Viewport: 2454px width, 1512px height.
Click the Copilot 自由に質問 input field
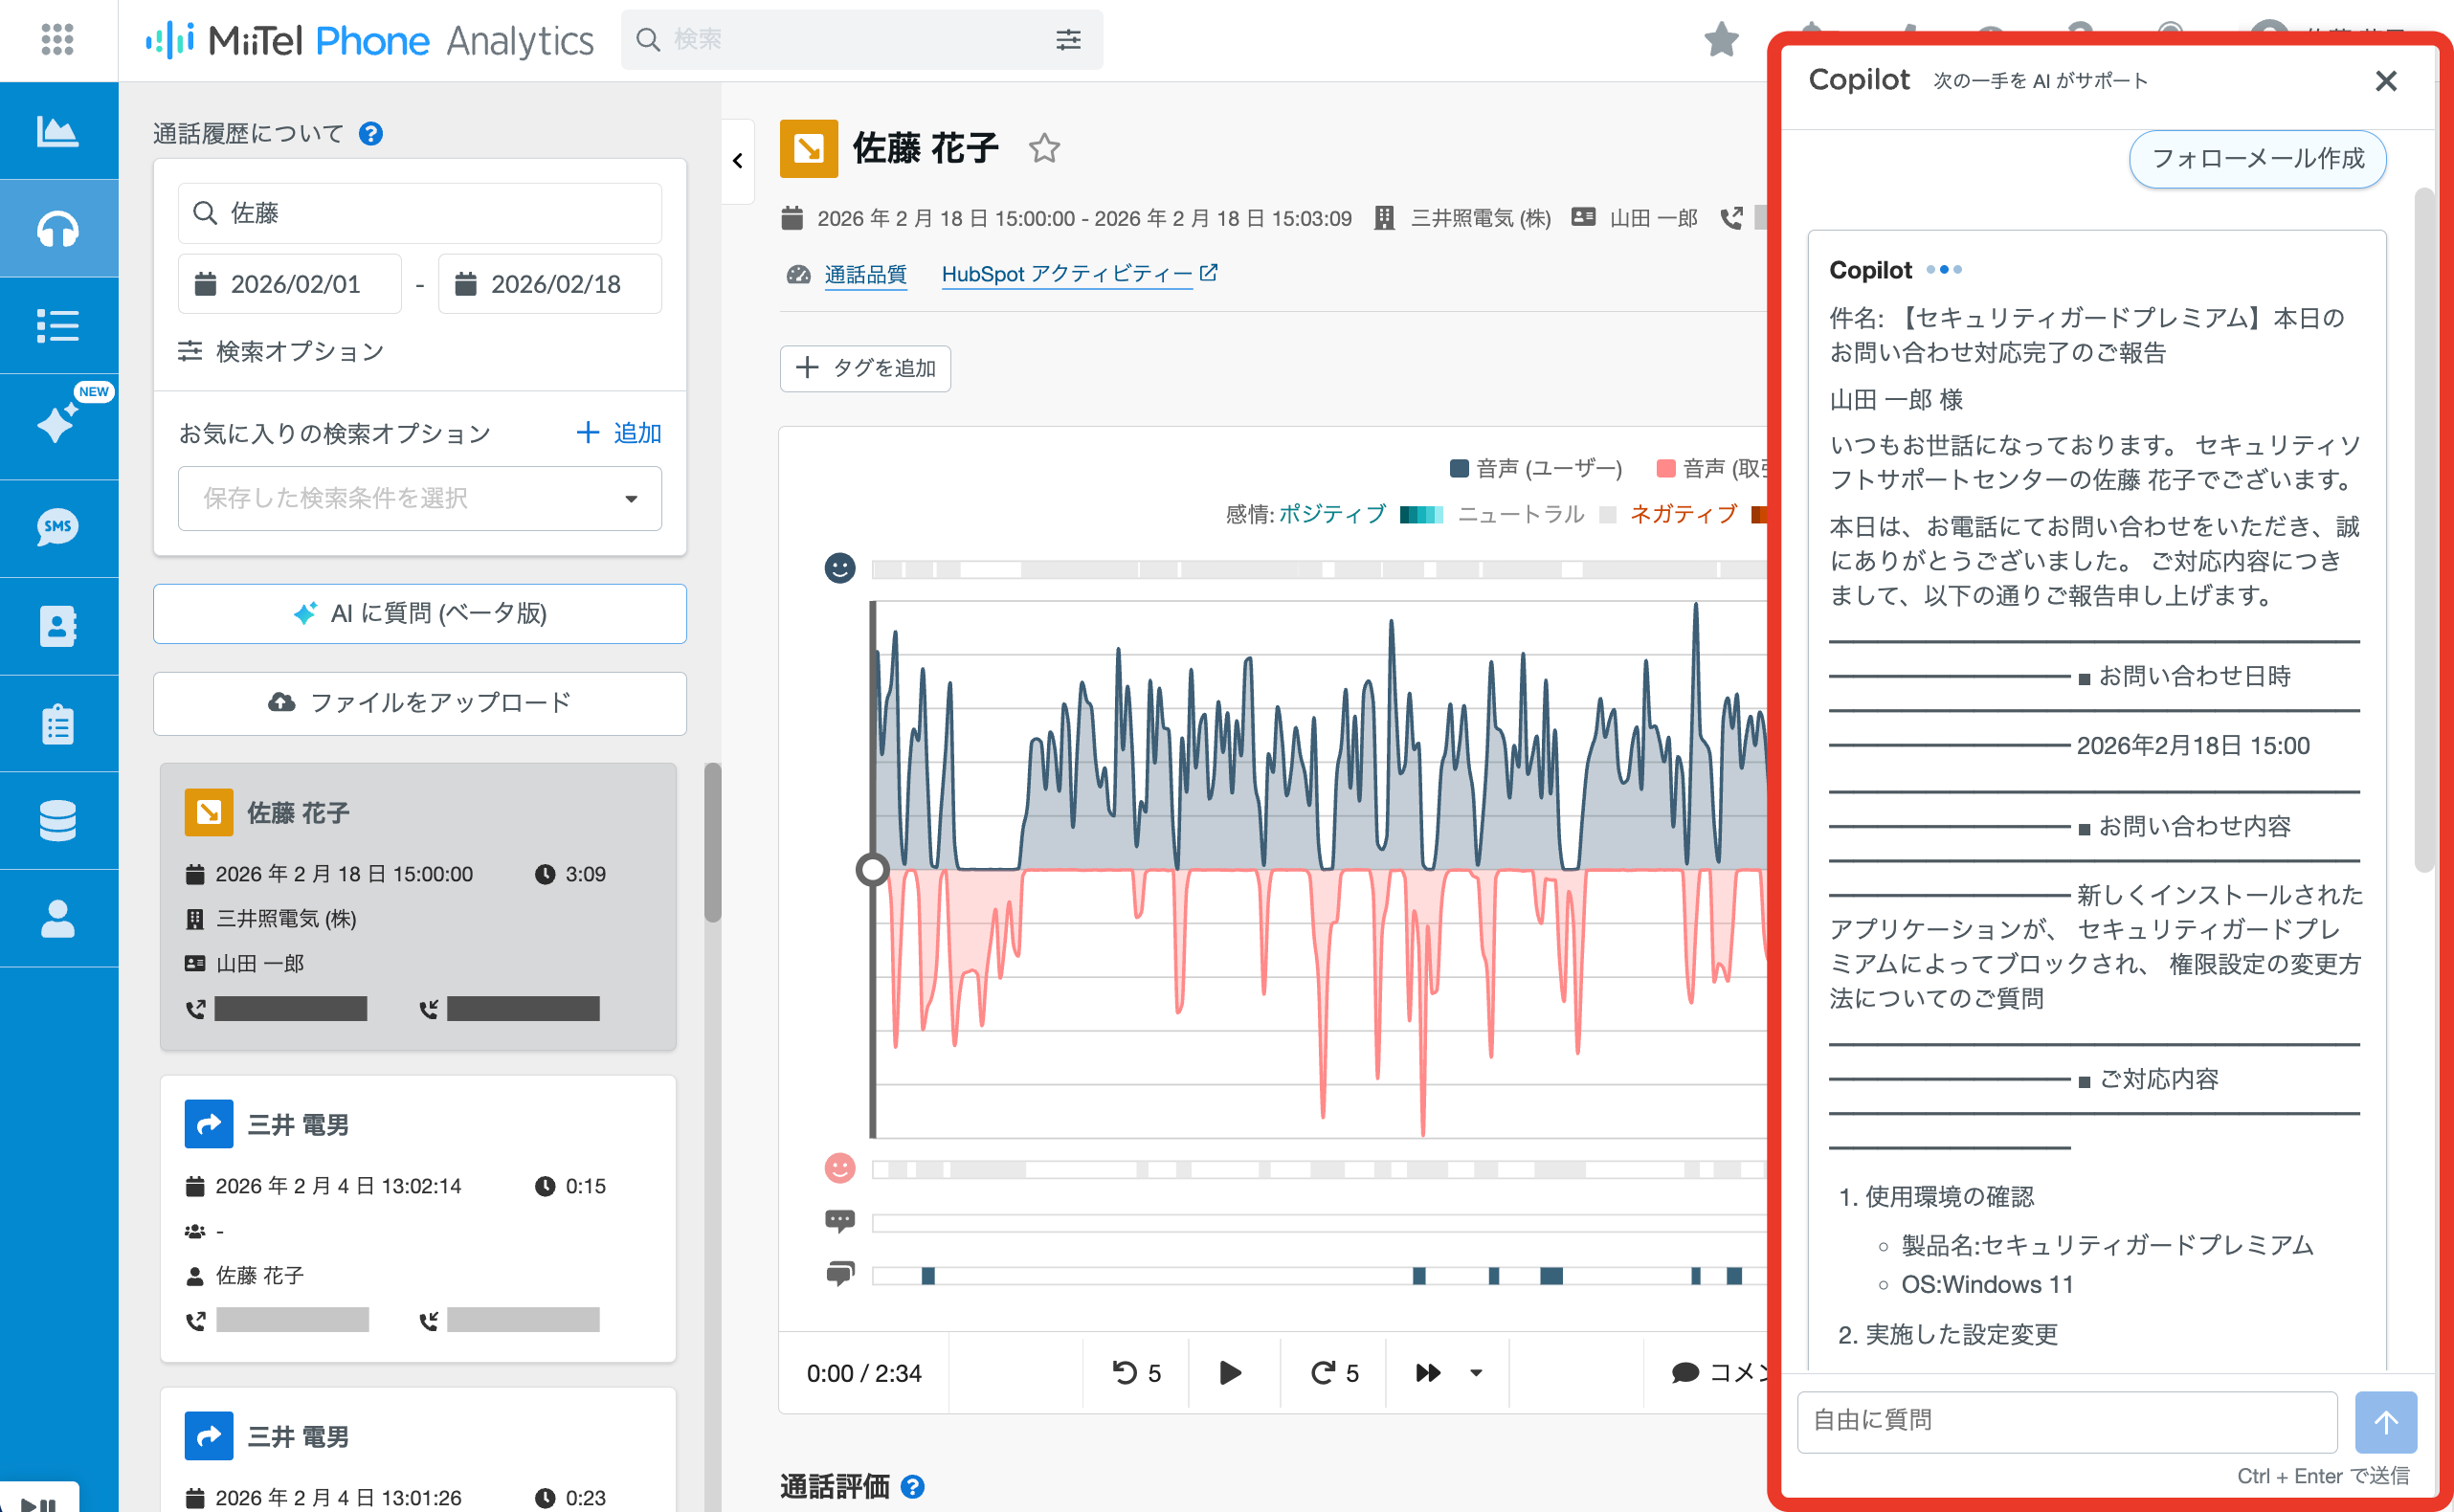[x=2067, y=1421]
